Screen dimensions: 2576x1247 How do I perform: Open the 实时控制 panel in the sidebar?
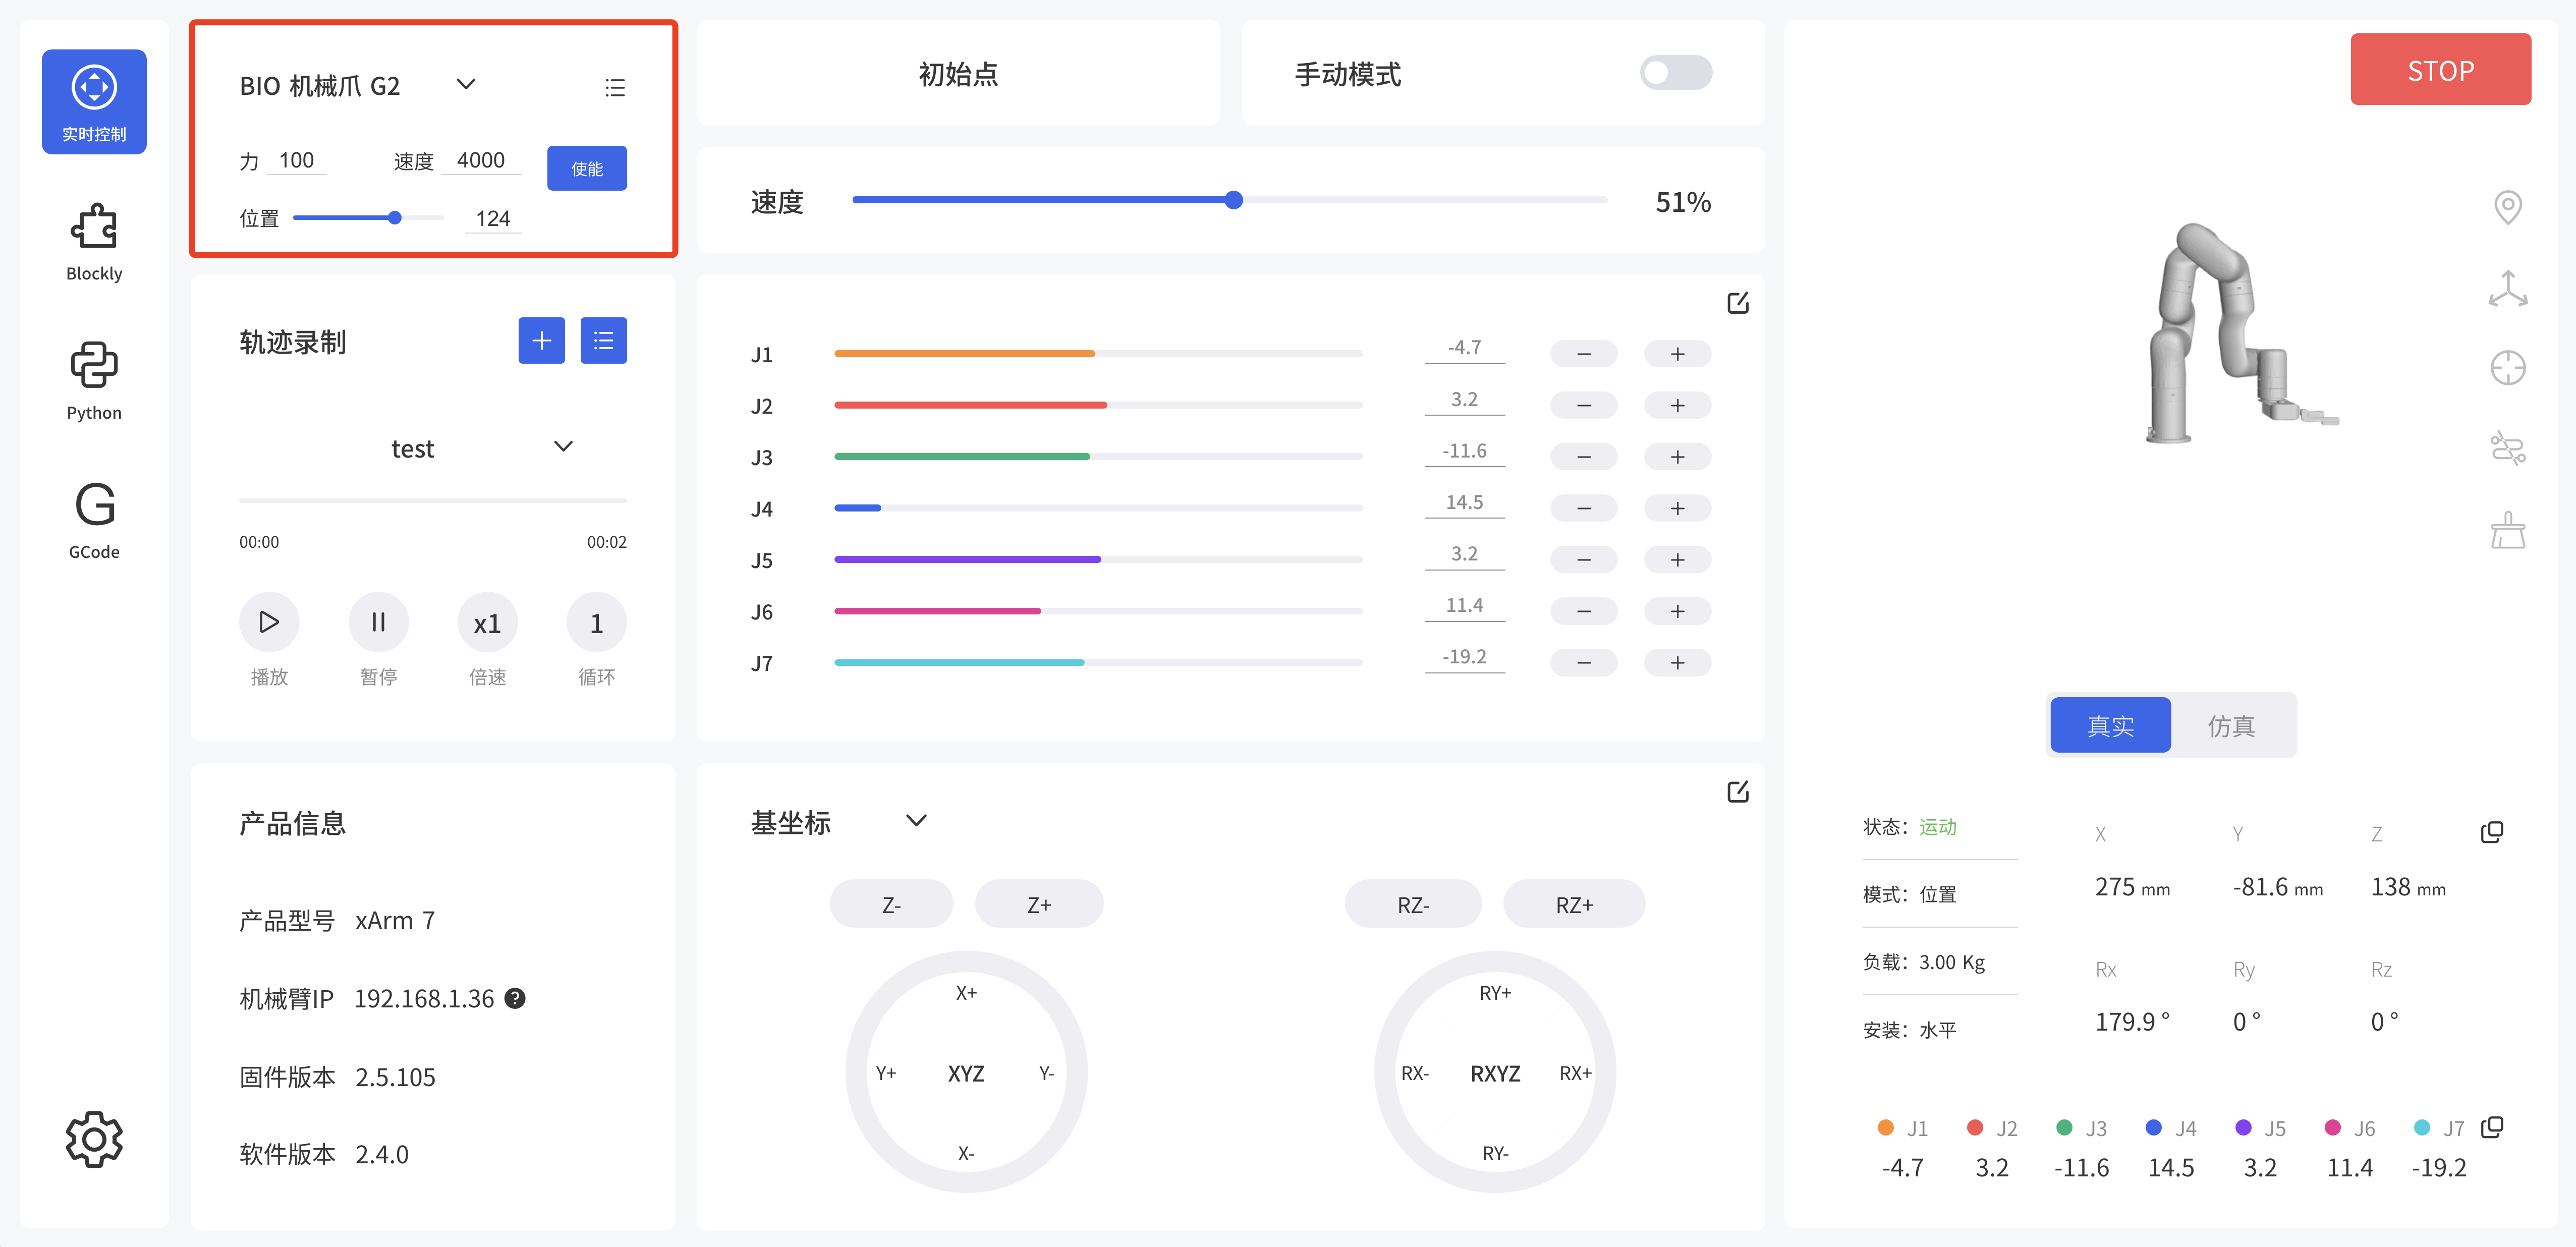click(x=93, y=100)
